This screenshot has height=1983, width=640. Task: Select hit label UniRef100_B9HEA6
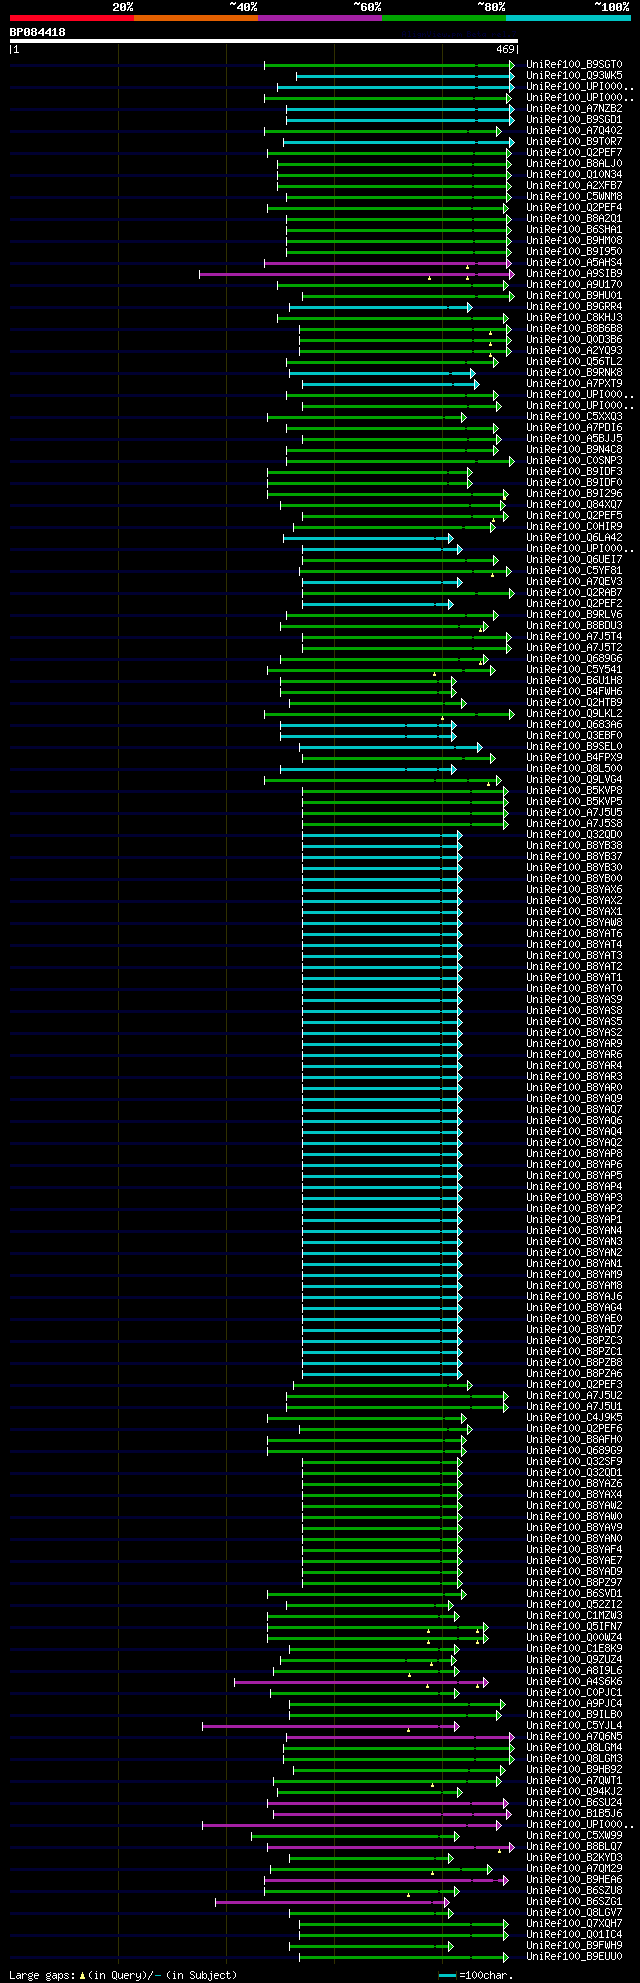(x=574, y=1880)
